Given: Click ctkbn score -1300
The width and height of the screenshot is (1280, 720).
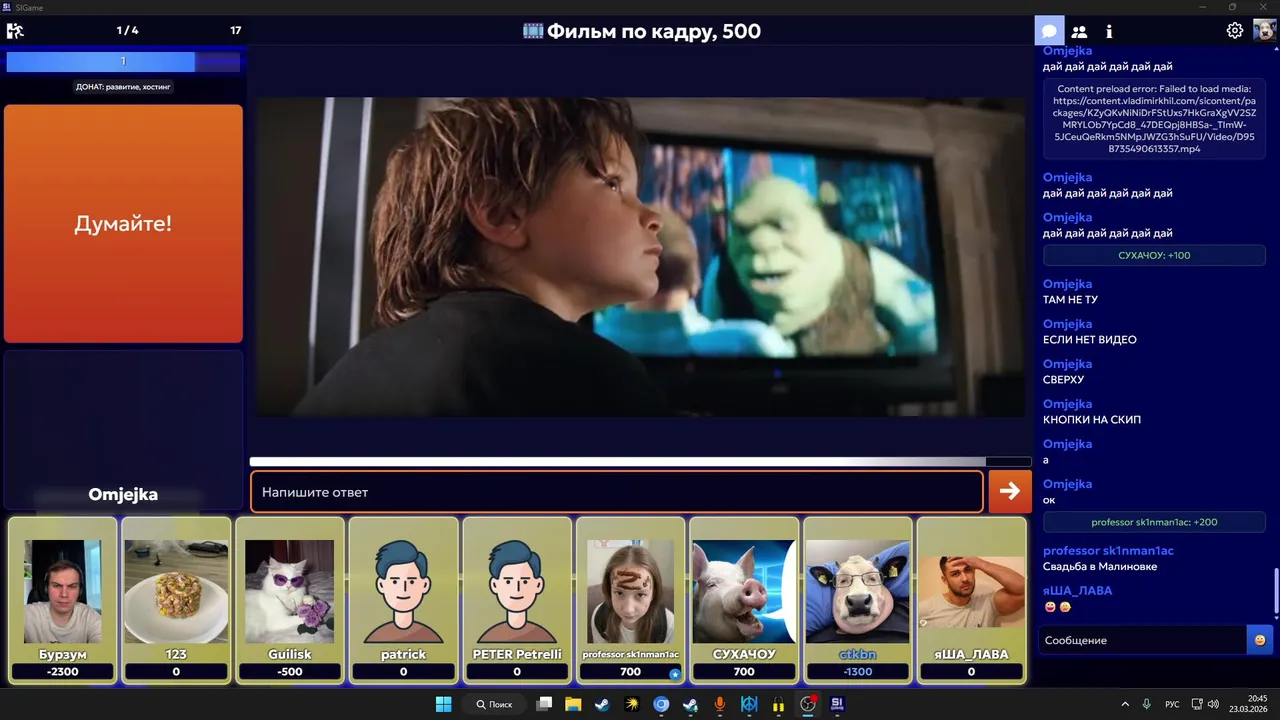Looking at the screenshot, I should click(858, 672).
